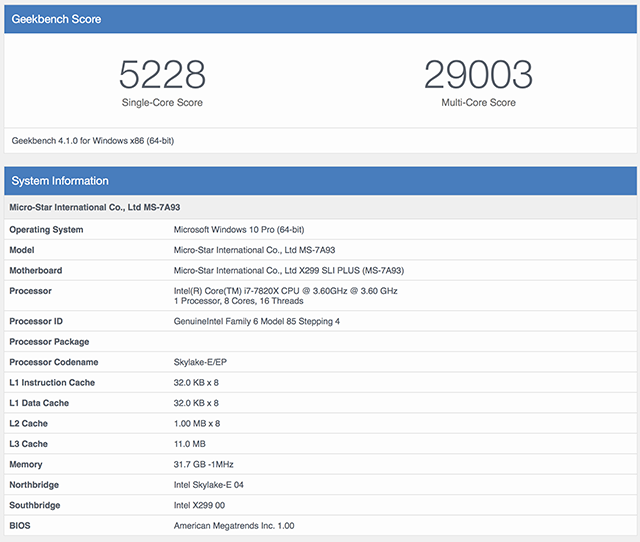
Task: Click the Memory label
Action: [x=26, y=464]
